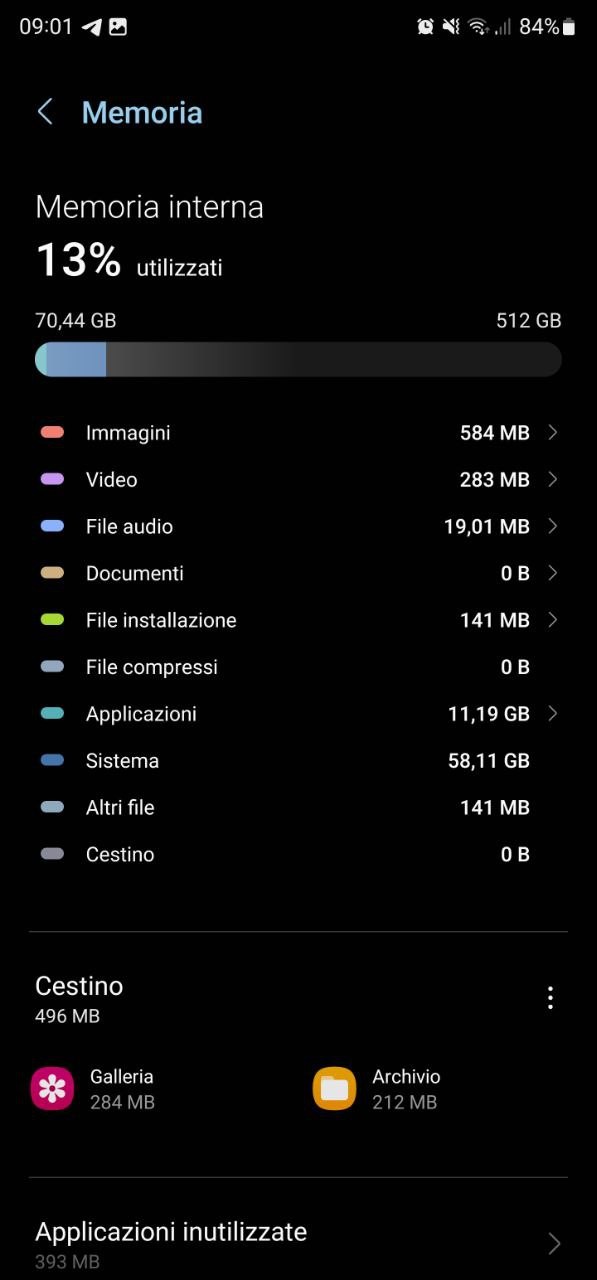Tap the back arrow next to Memoria
Image resolution: width=597 pixels, height=1280 pixels.
point(45,112)
